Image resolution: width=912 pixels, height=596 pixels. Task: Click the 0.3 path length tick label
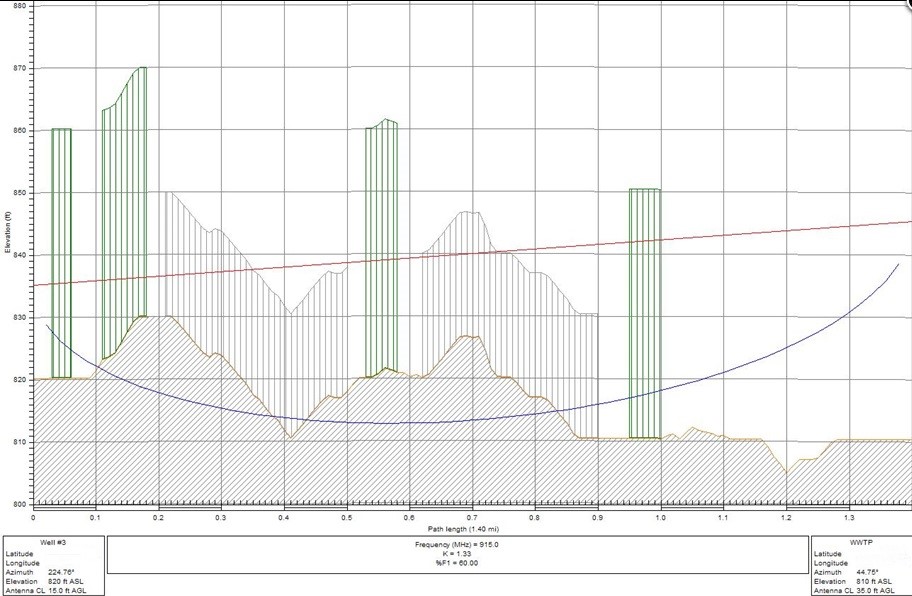pyautogui.click(x=221, y=518)
